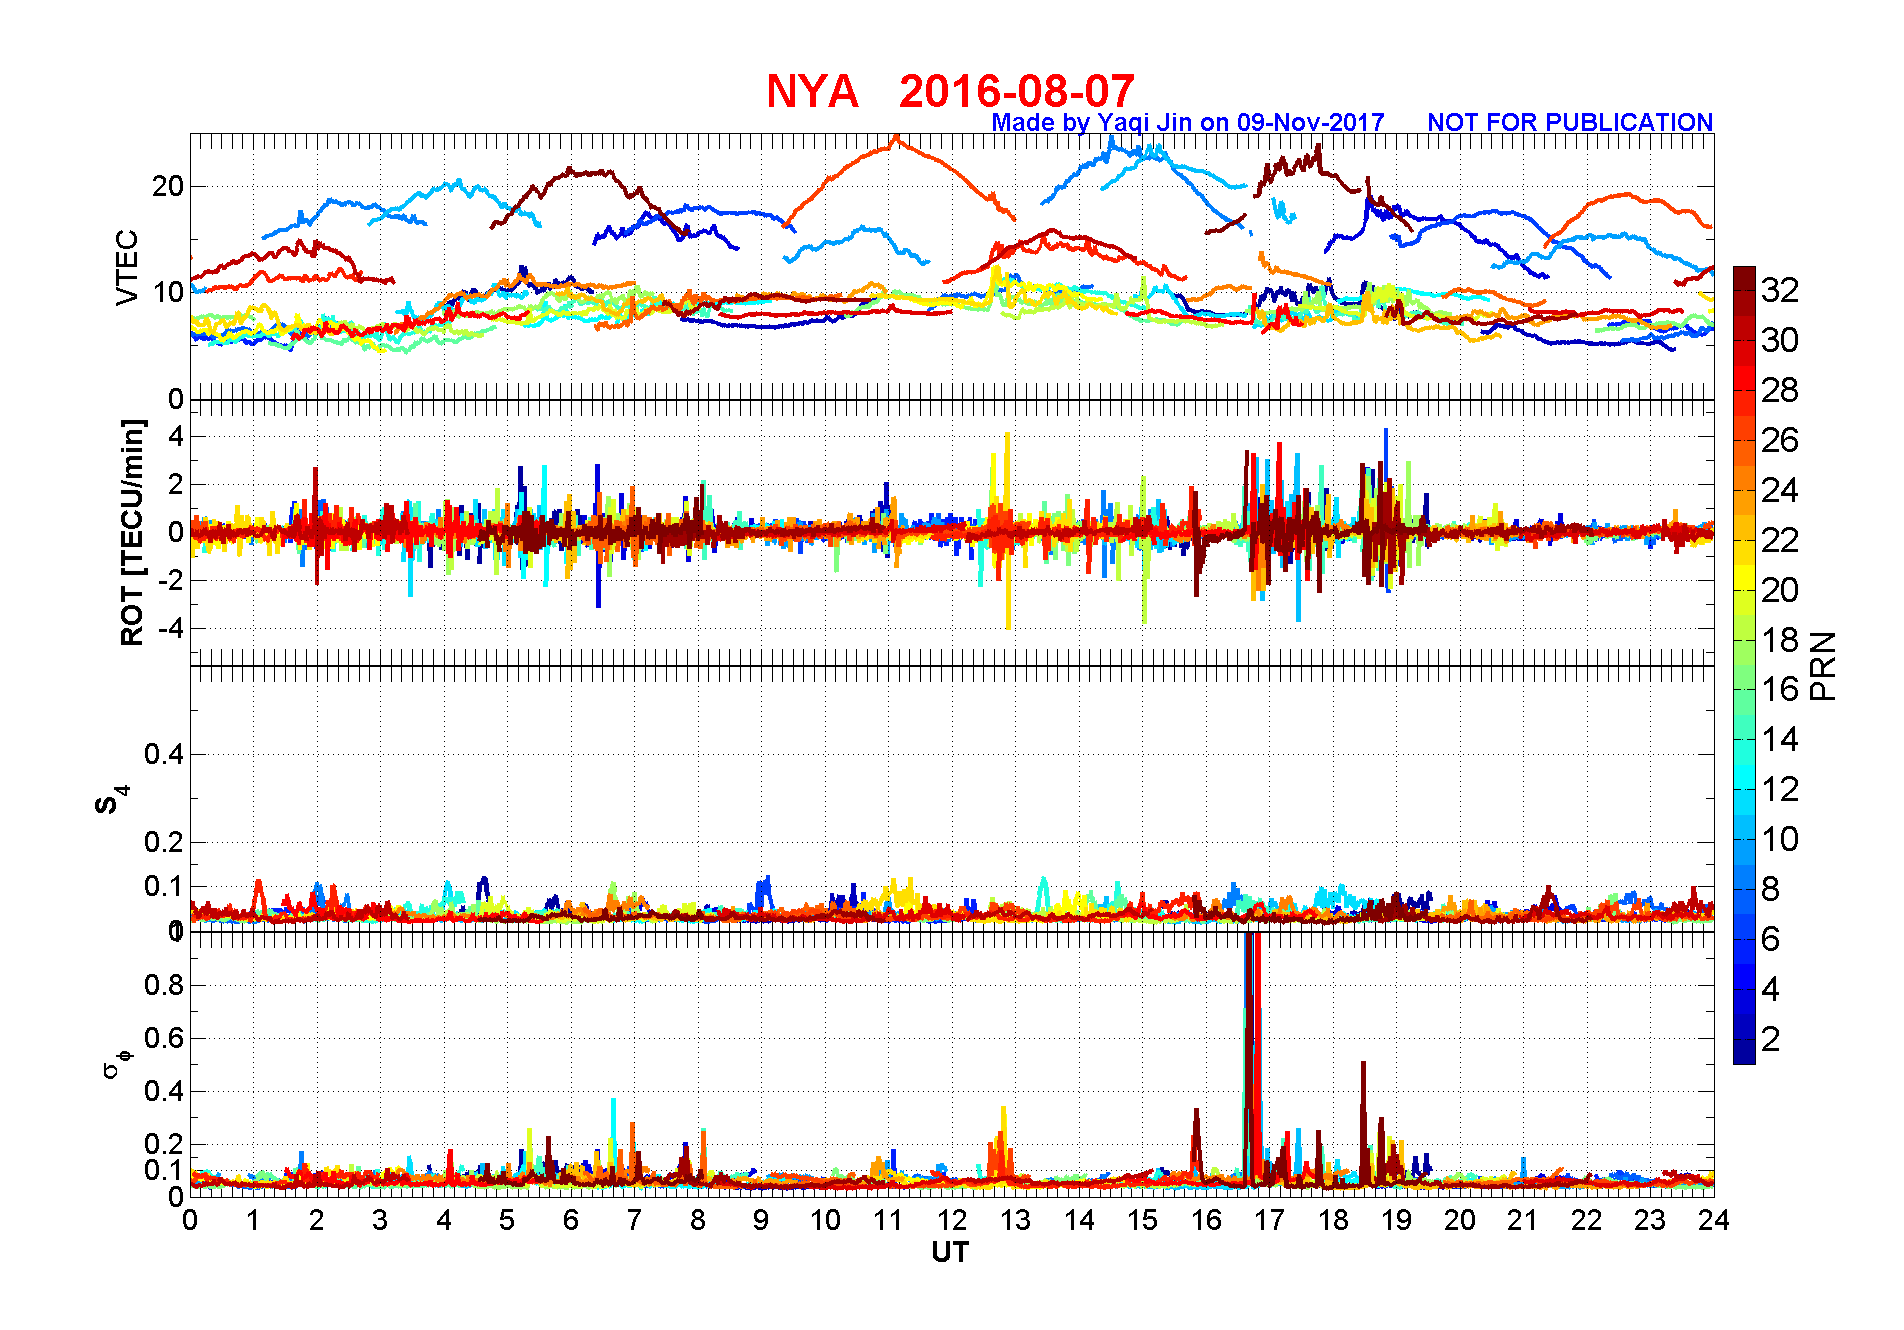Viewport: 1904px width, 1330px height.
Task: Select the UT axis tick label 9
Action: pos(761,1220)
